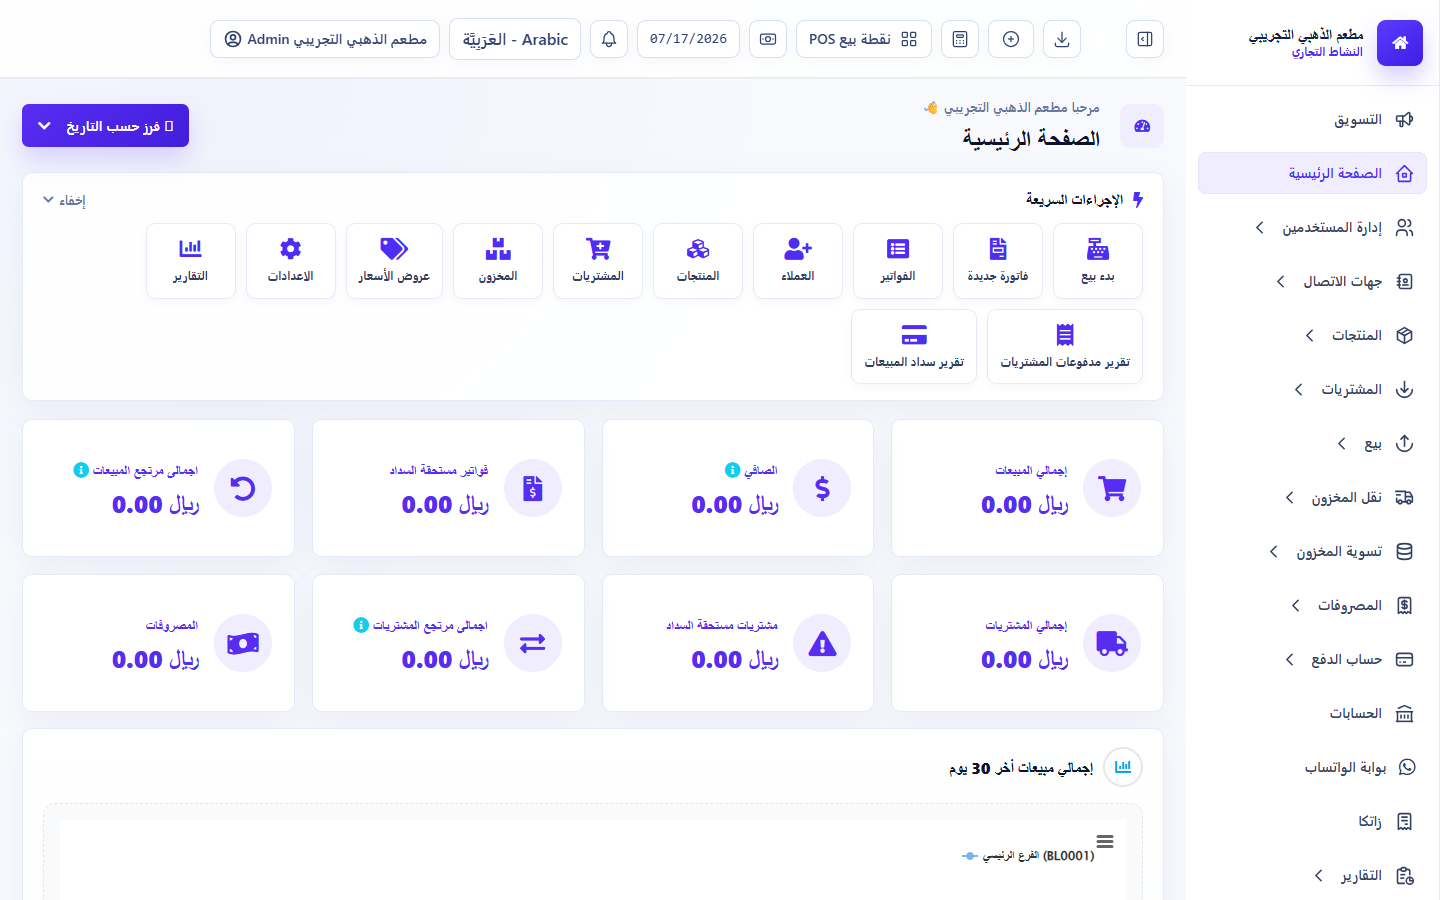The width and height of the screenshot is (1440, 900).
Task: Toggle the sidebar collapse icon
Action: point(1145,39)
